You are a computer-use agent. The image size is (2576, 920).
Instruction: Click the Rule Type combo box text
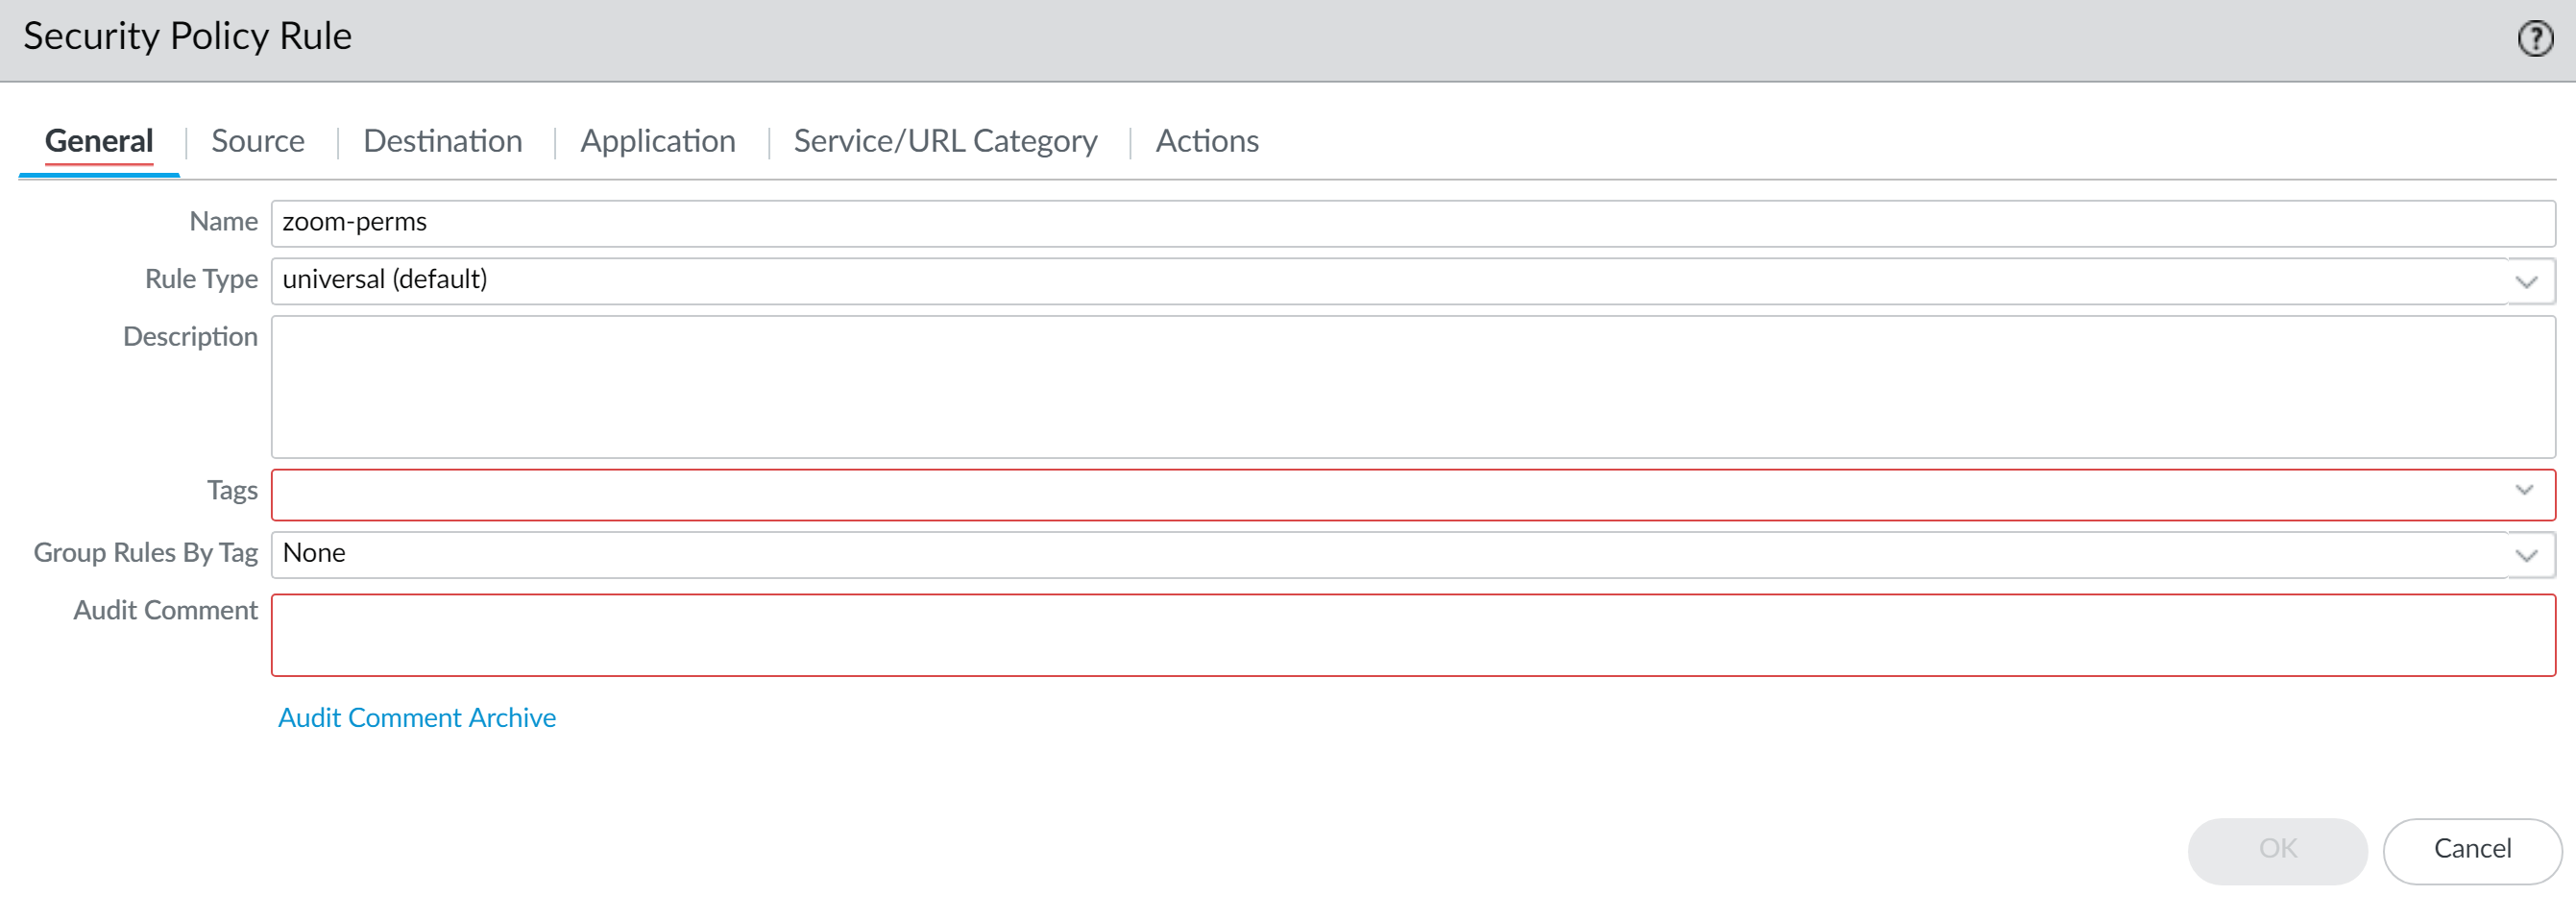[x=1380, y=281]
